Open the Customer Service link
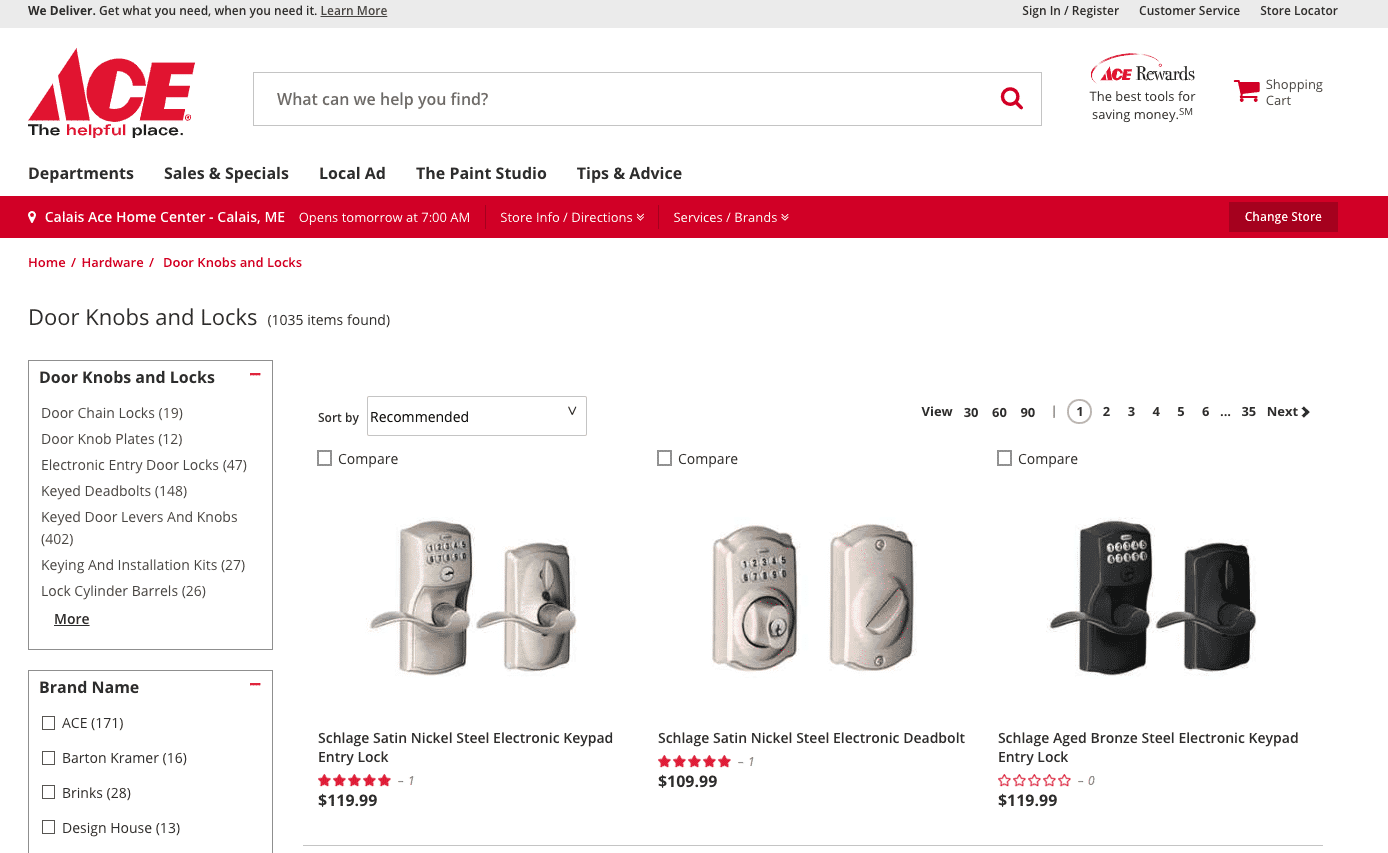1388x853 pixels. (1189, 11)
